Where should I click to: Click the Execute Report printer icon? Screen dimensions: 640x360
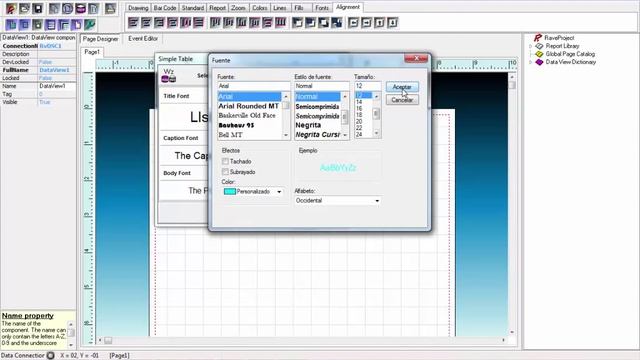[x=110, y=8]
